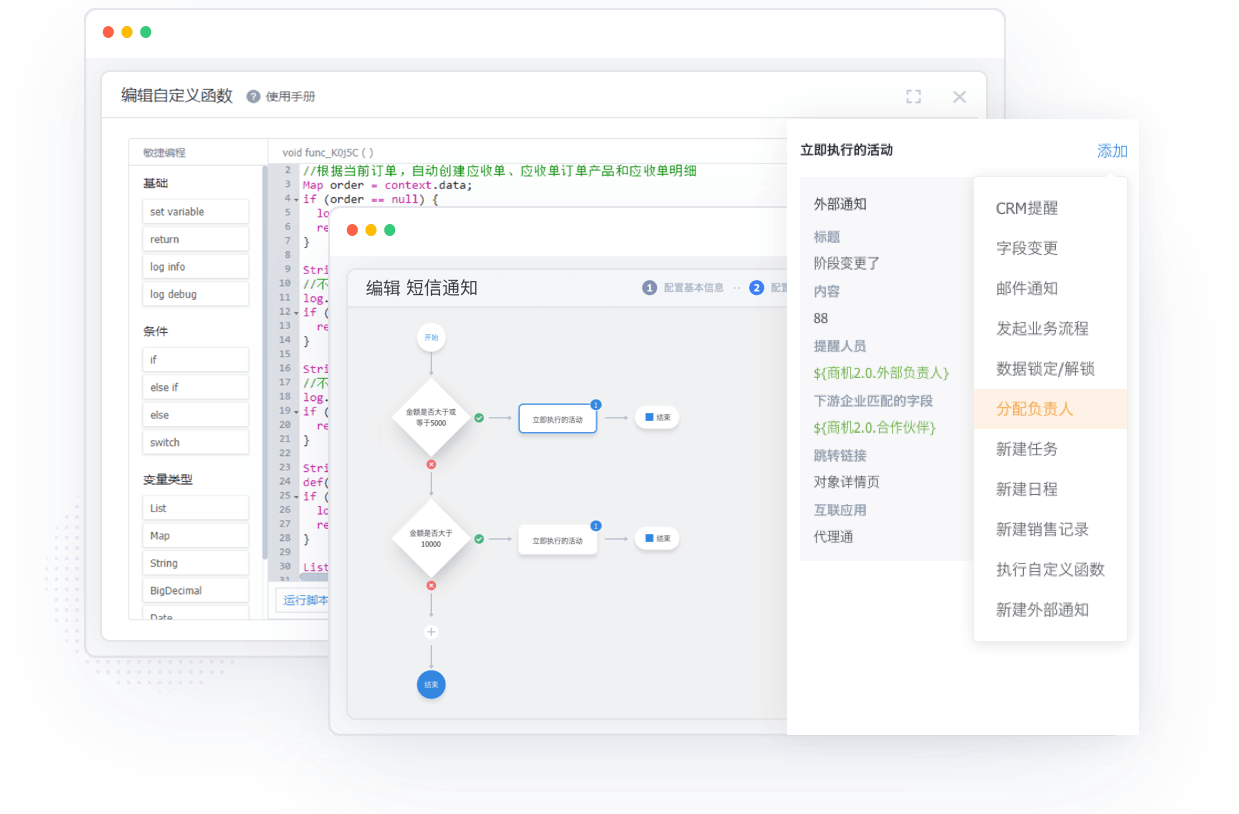The width and height of the screenshot is (1239, 814).
Task: Collapse code fold arrow at line 4
Action: (296, 200)
